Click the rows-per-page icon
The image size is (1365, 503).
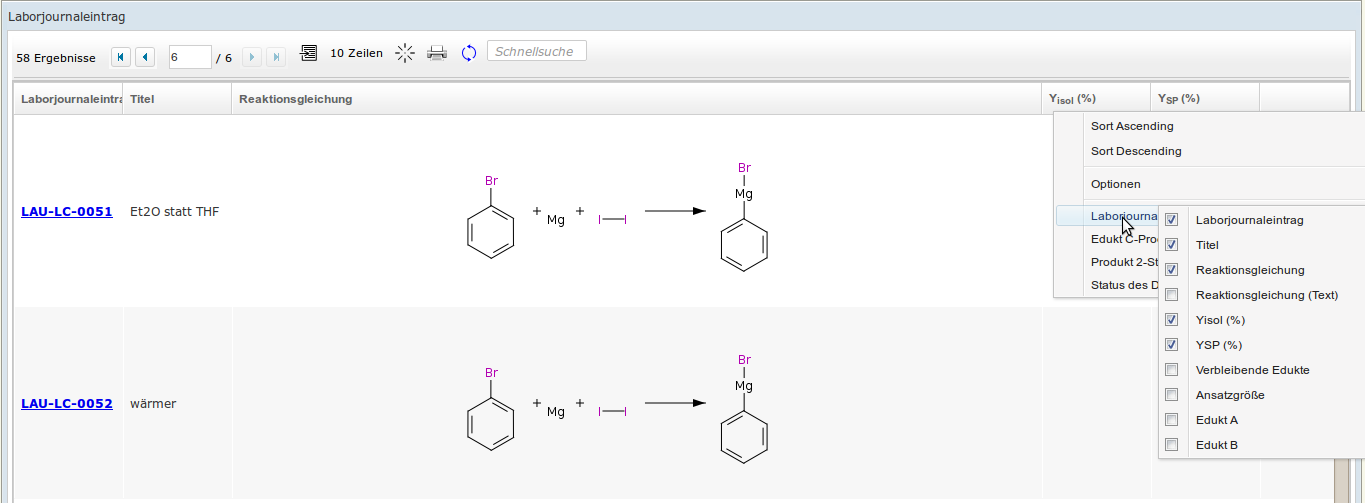click(x=309, y=54)
